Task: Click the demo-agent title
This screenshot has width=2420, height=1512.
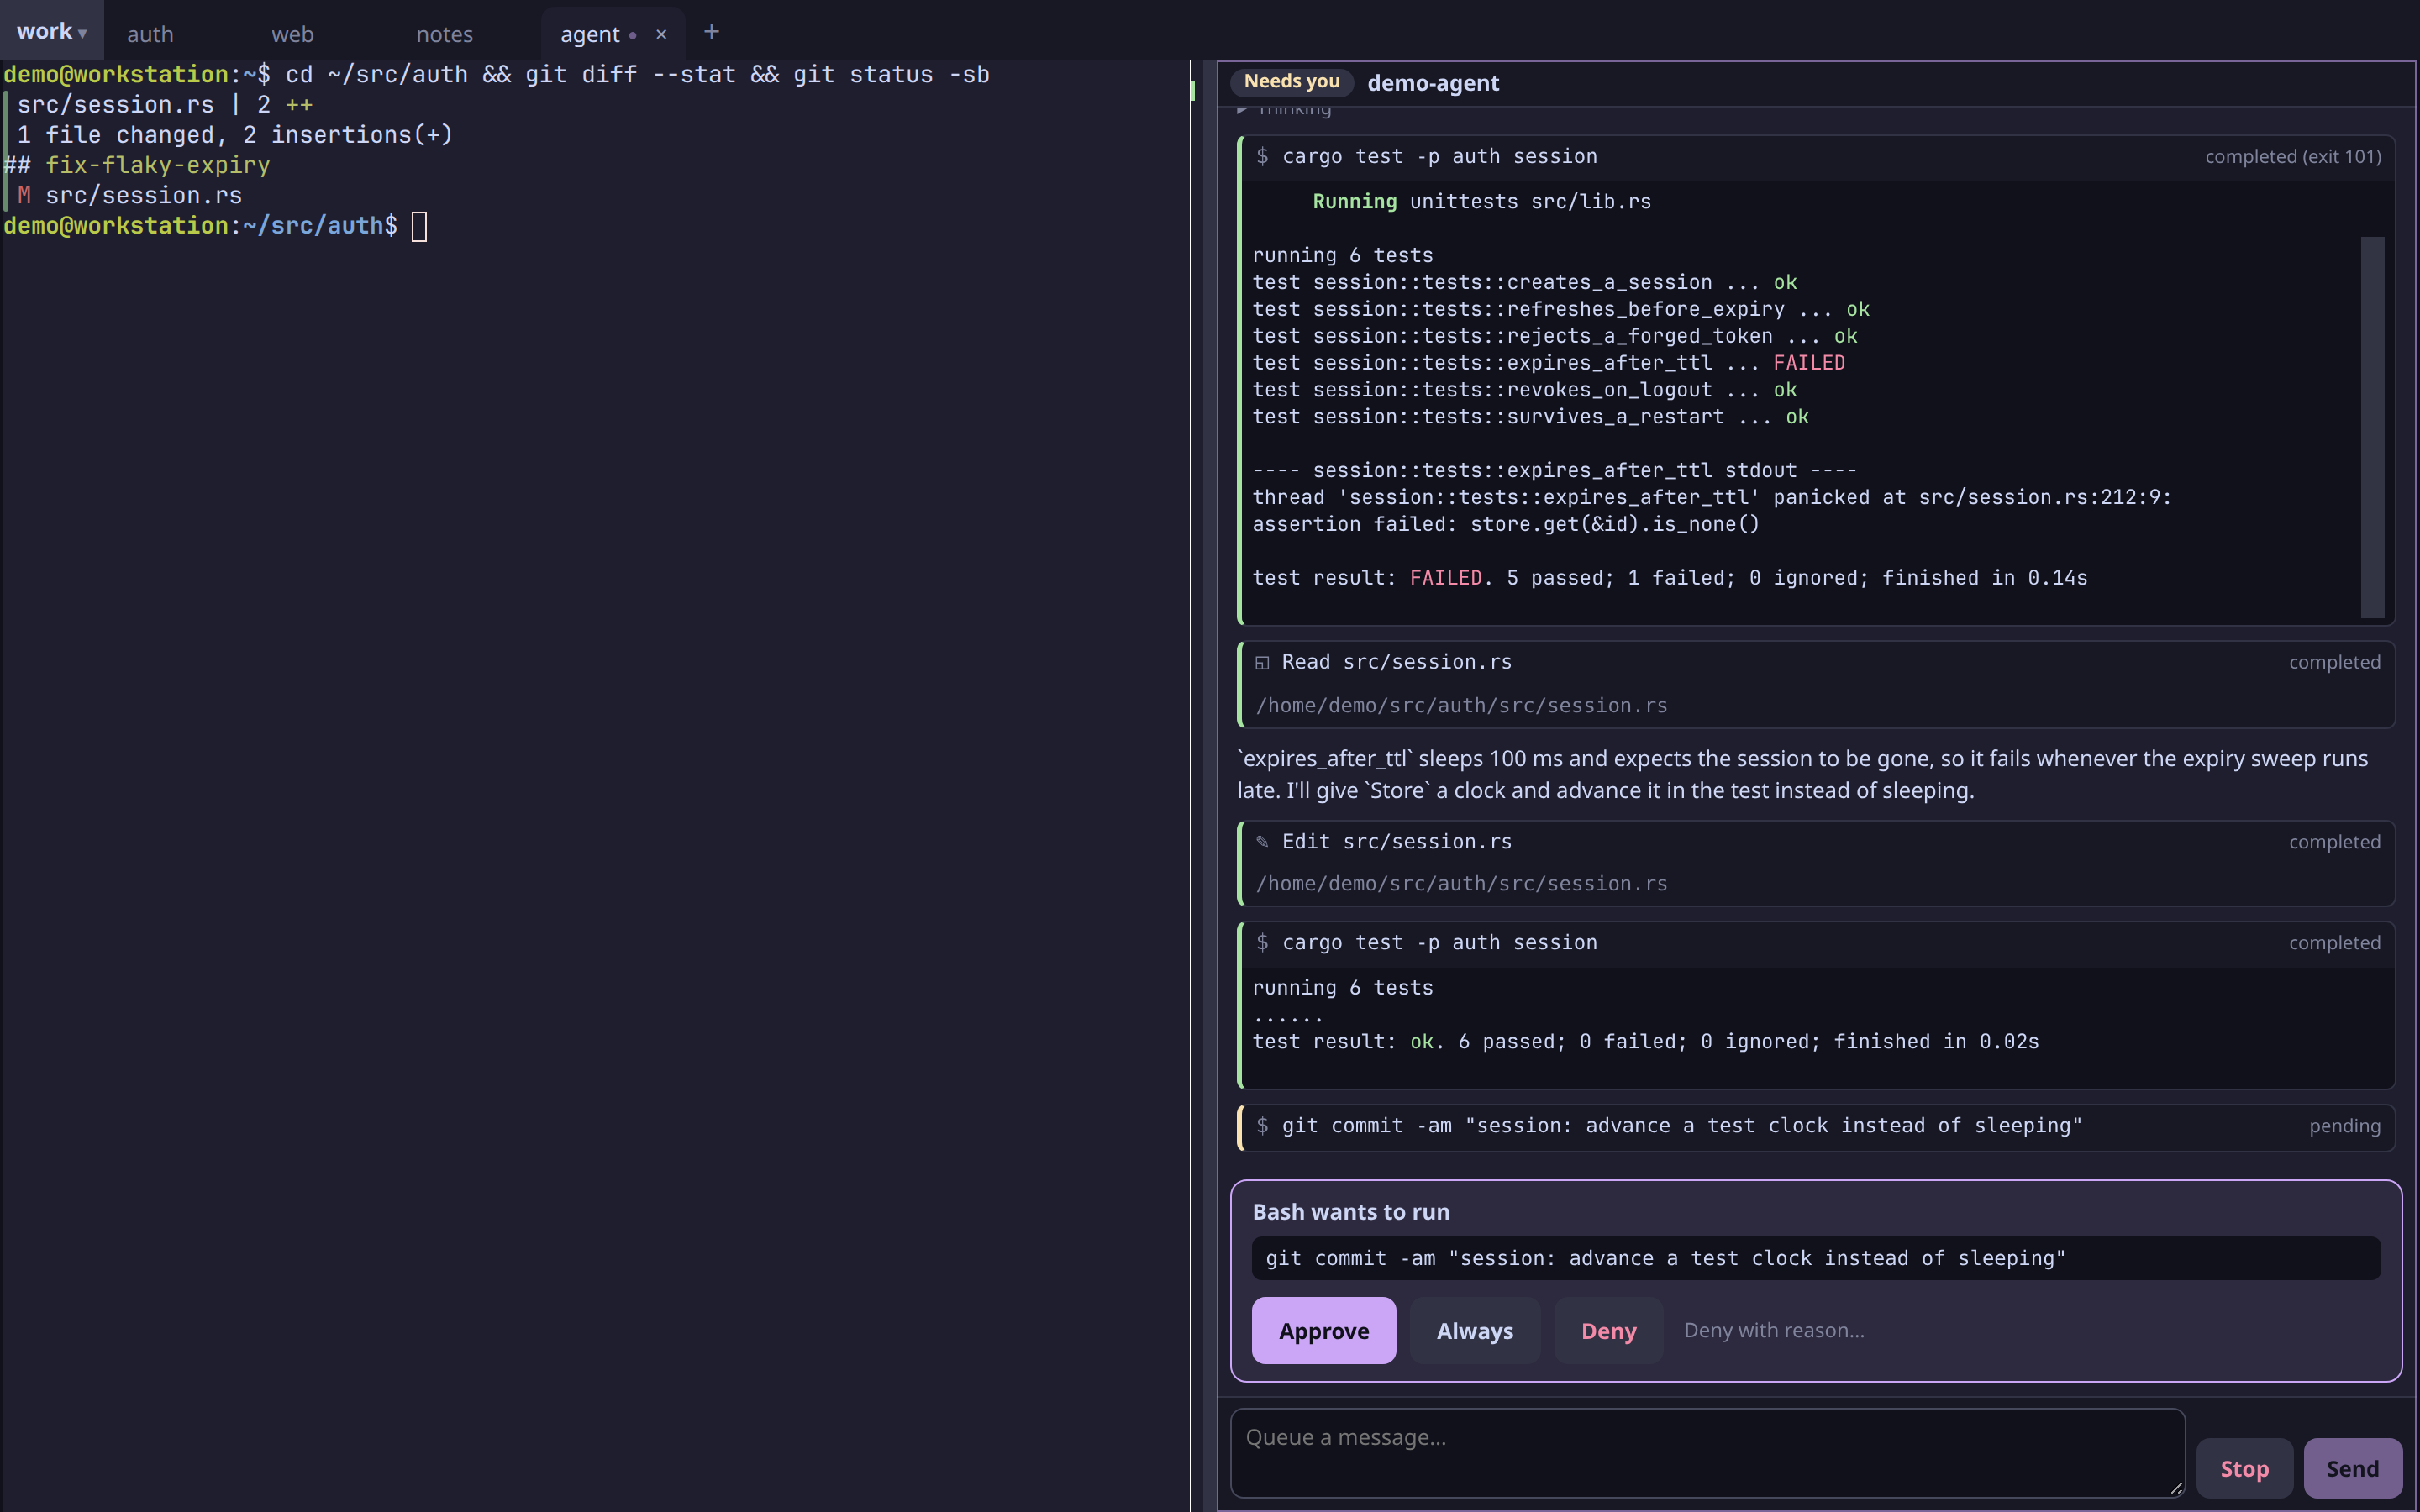Action: pyautogui.click(x=1433, y=83)
